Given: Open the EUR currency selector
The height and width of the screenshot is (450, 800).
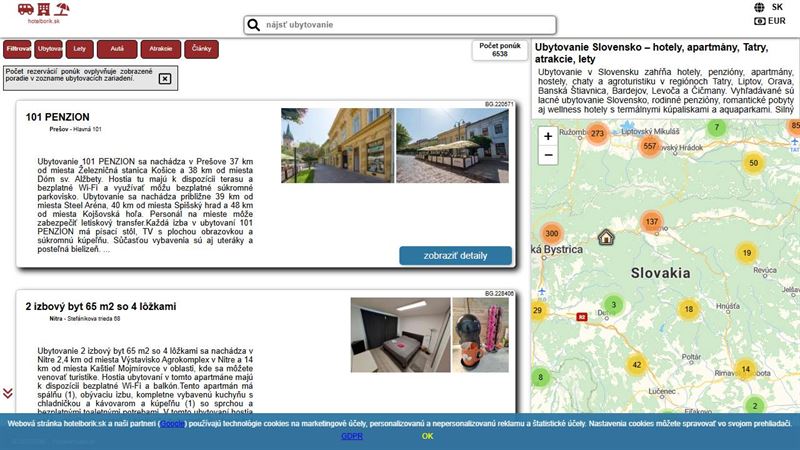Looking at the screenshot, I should 777,21.
